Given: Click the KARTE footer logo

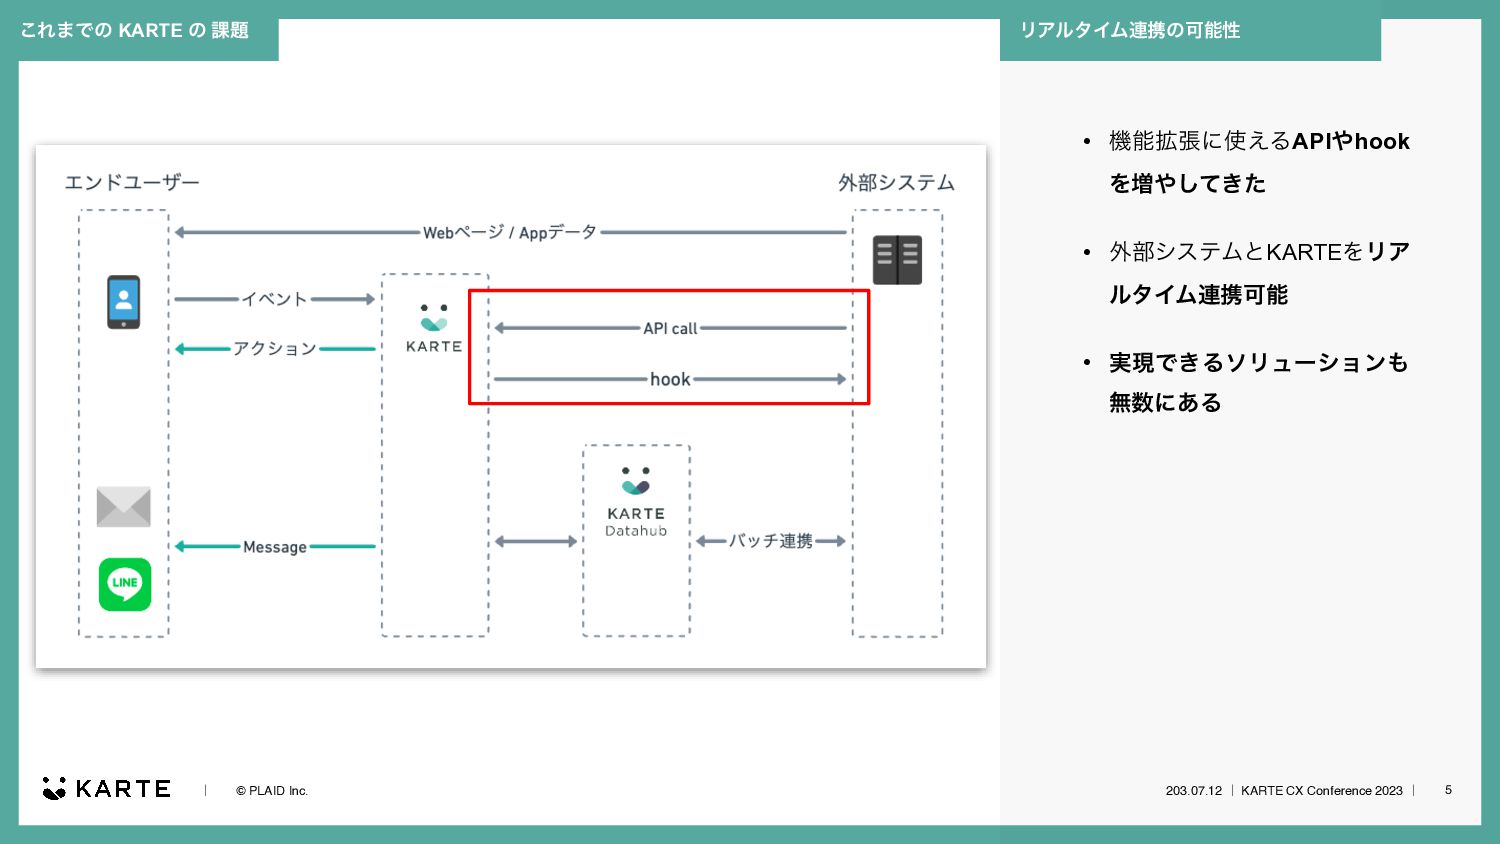Looking at the screenshot, I should pyautogui.click(x=106, y=788).
